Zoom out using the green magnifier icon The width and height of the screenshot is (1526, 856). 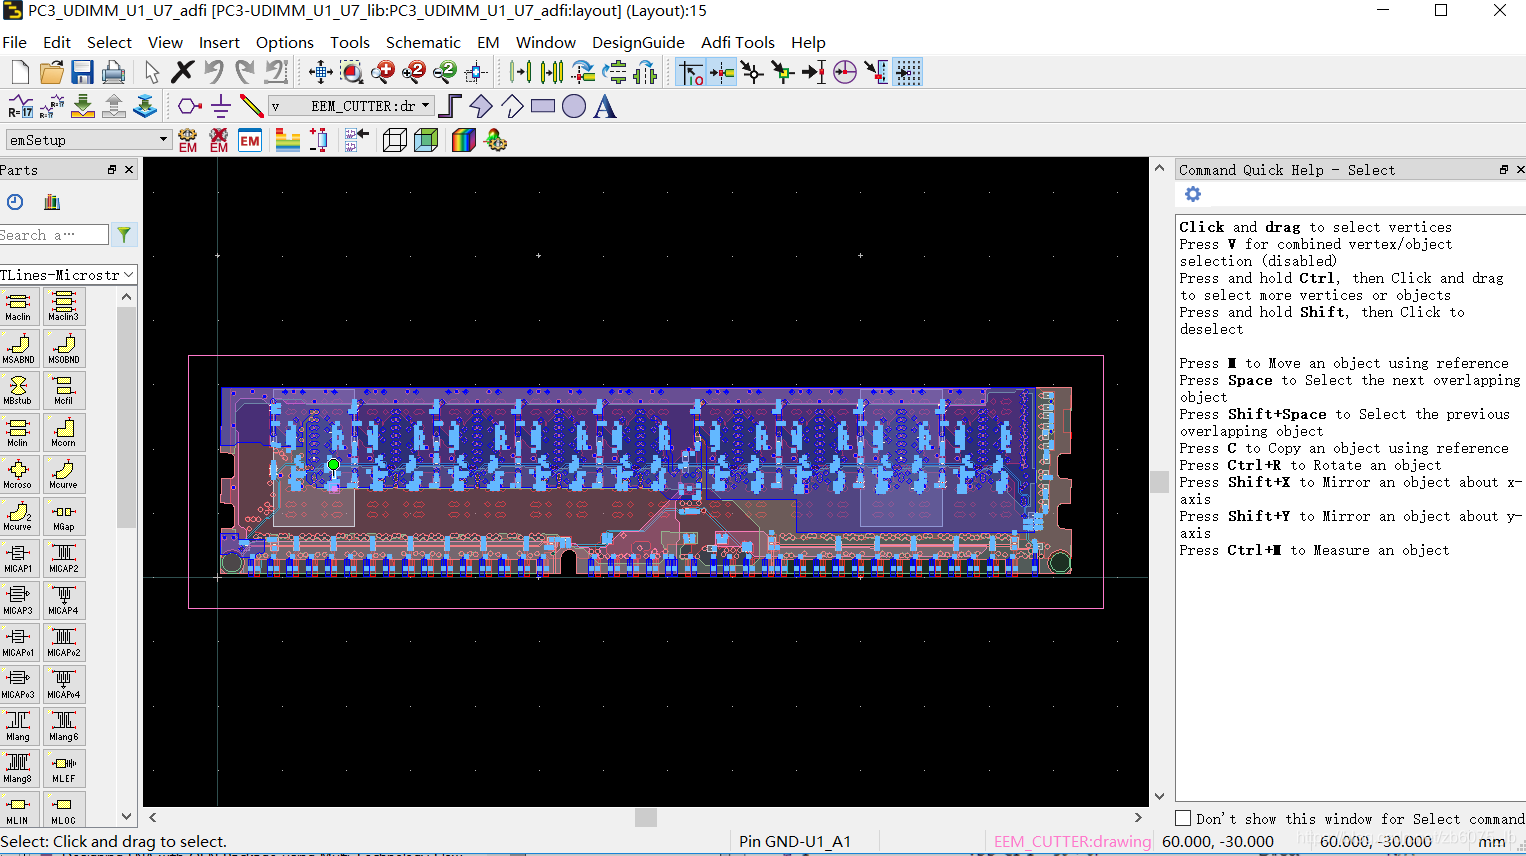pyautogui.click(x=445, y=72)
